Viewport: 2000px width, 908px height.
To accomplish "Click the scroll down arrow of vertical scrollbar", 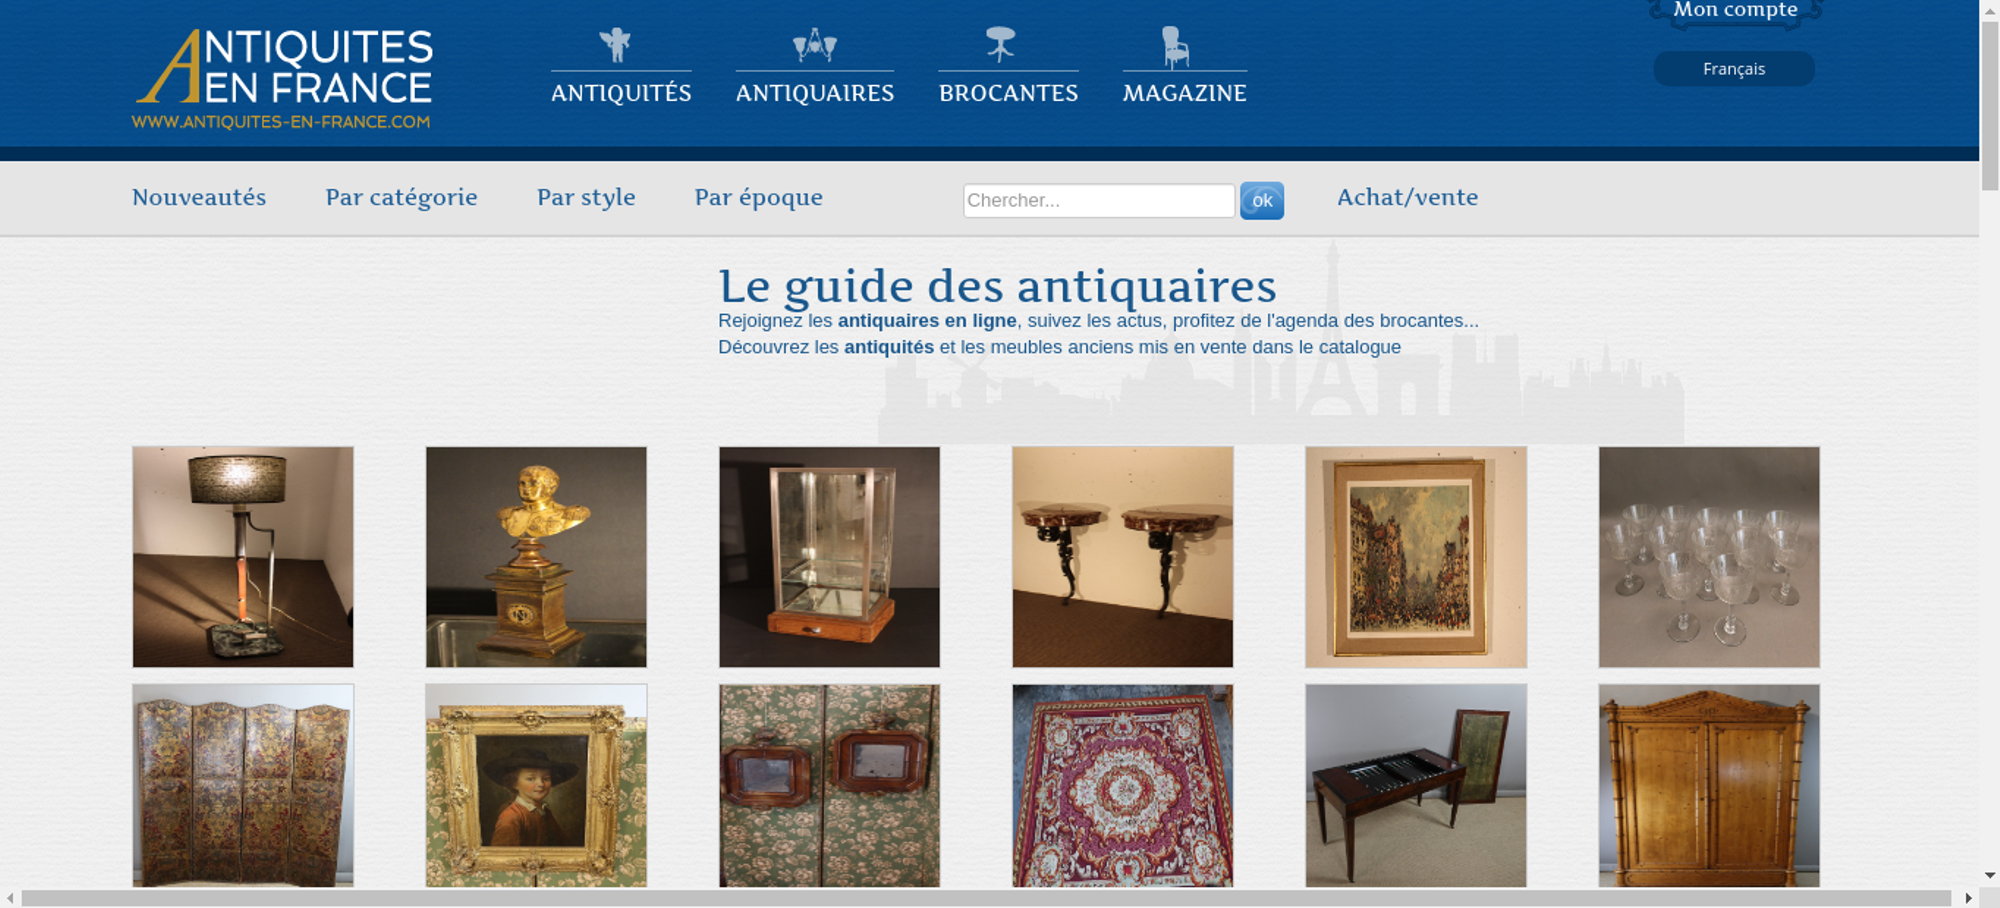I will (1990, 875).
